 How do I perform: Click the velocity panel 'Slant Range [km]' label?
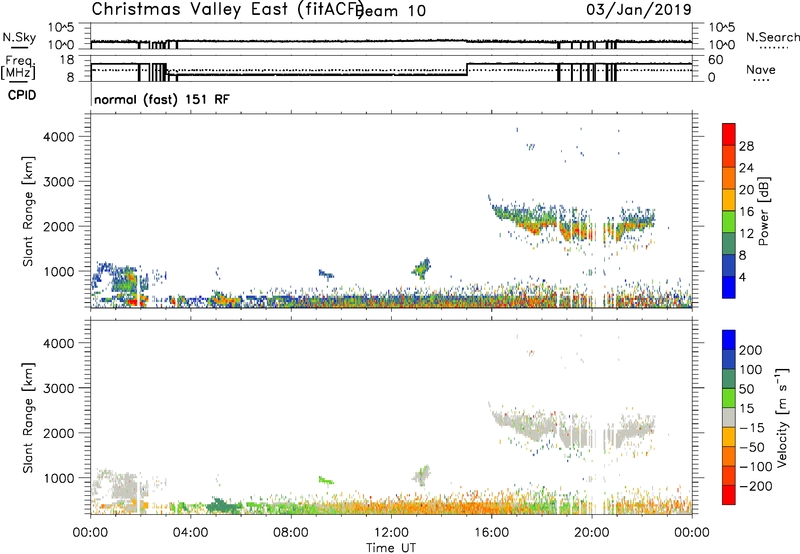pyautogui.click(x=28, y=417)
